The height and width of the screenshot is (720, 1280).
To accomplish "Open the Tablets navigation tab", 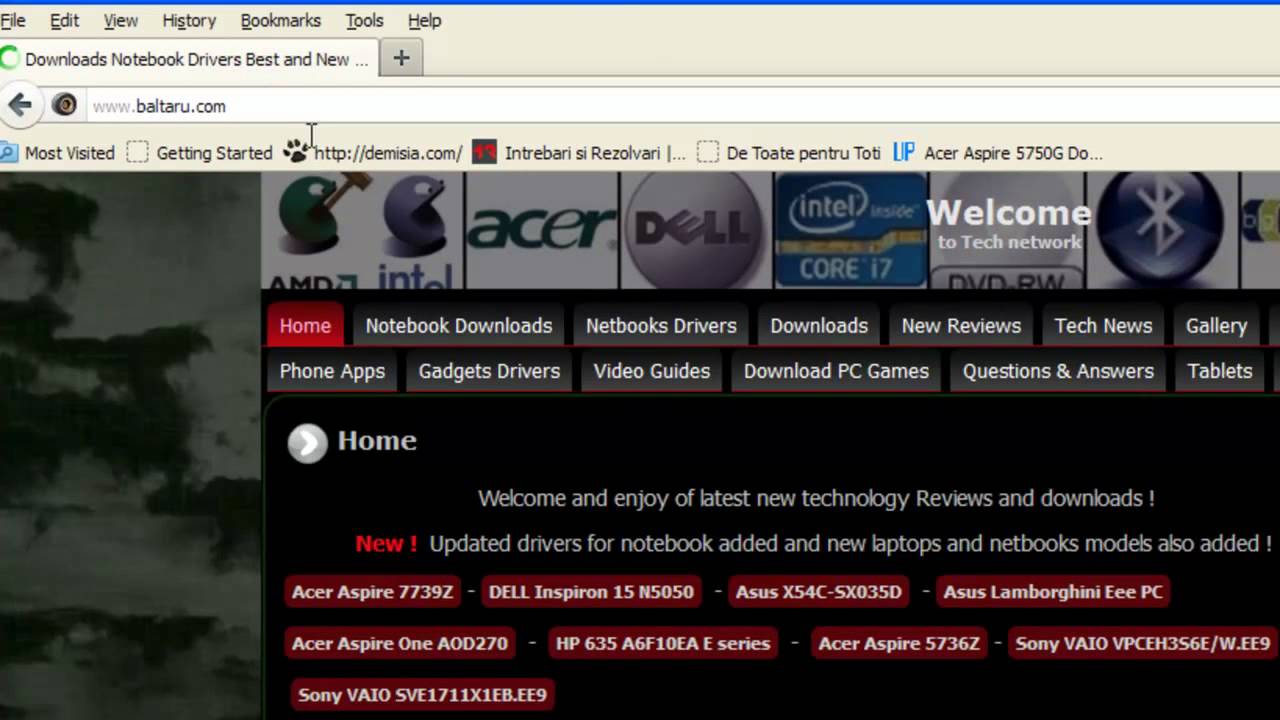I will point(1220,371).
